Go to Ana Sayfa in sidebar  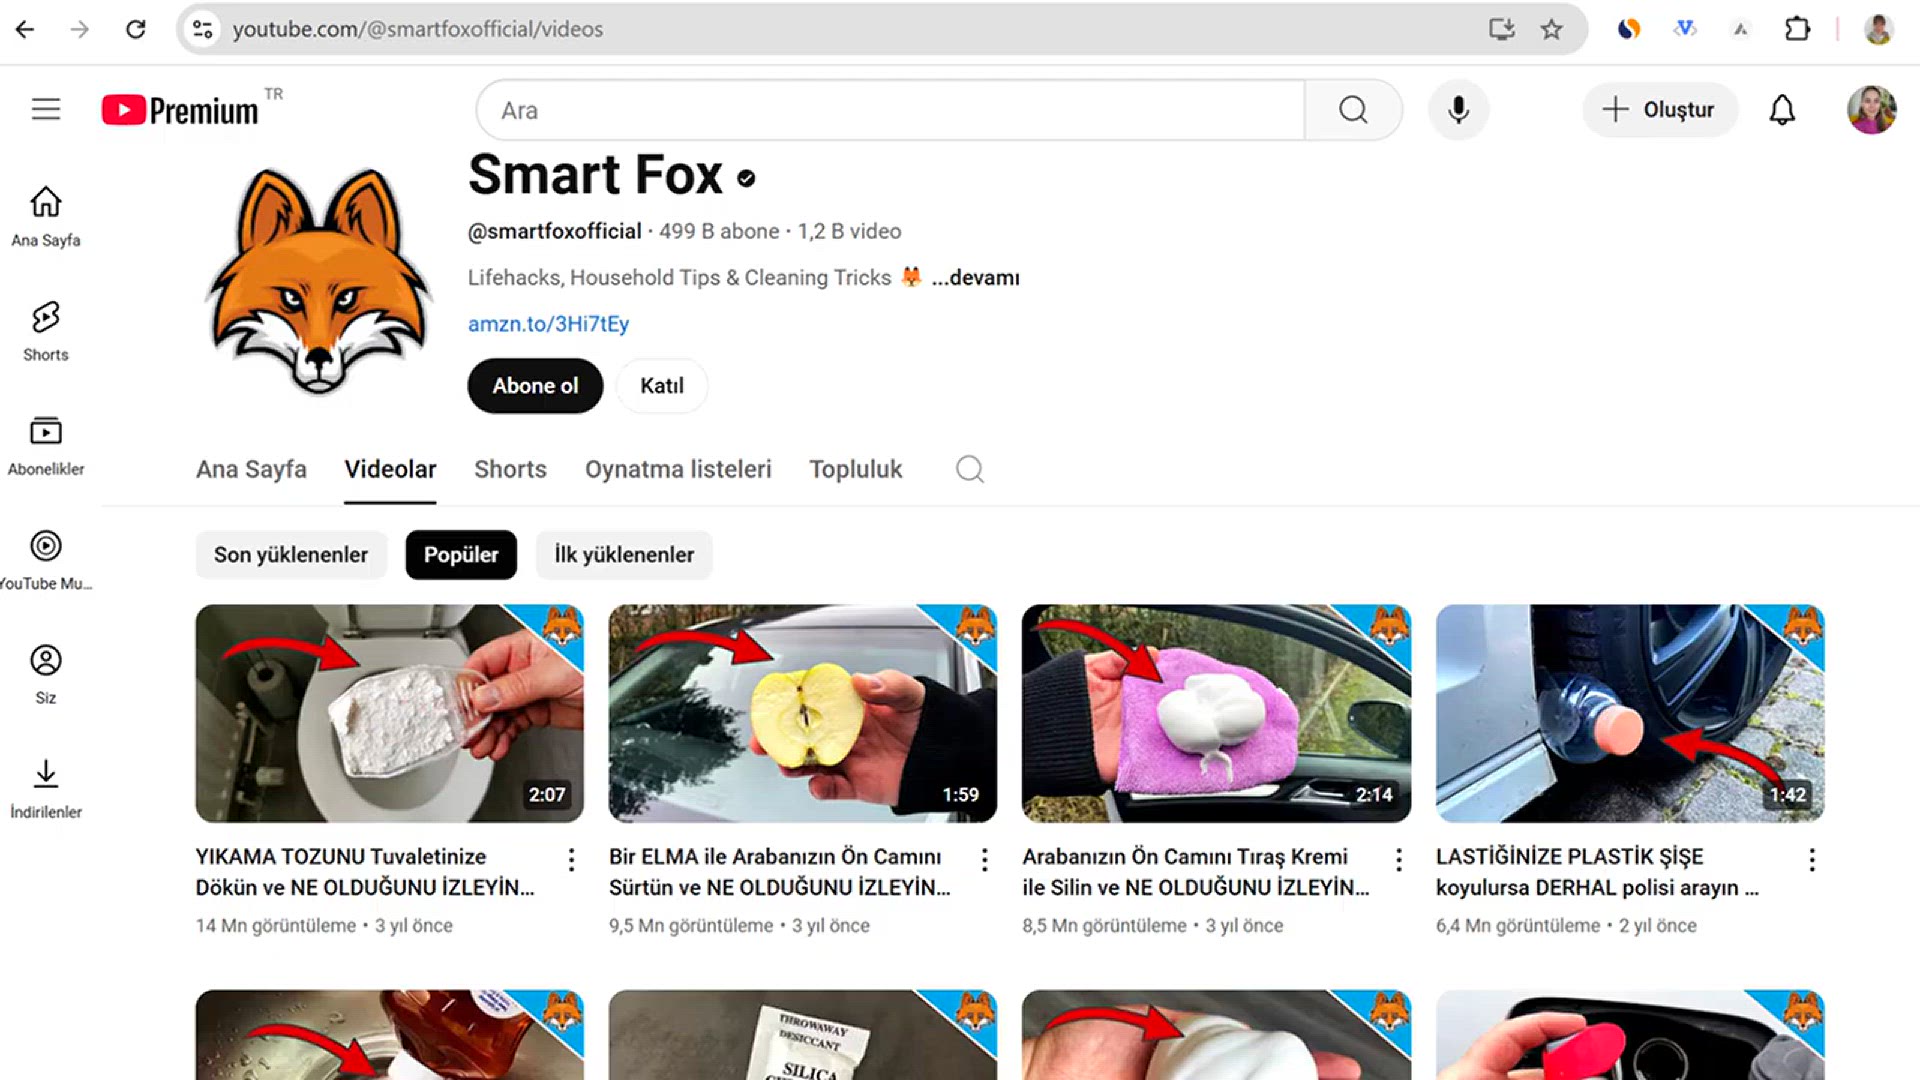click(46, 216)
